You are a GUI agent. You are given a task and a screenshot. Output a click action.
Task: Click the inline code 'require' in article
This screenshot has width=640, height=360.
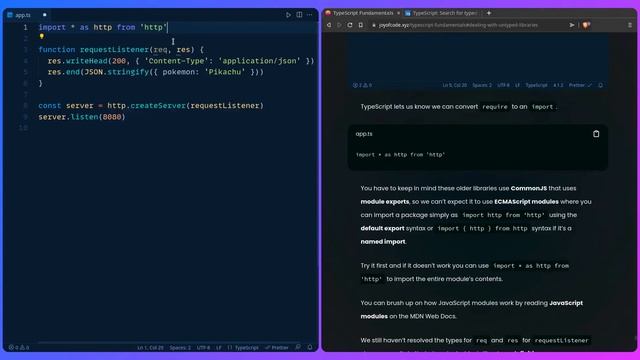[495, 107]
